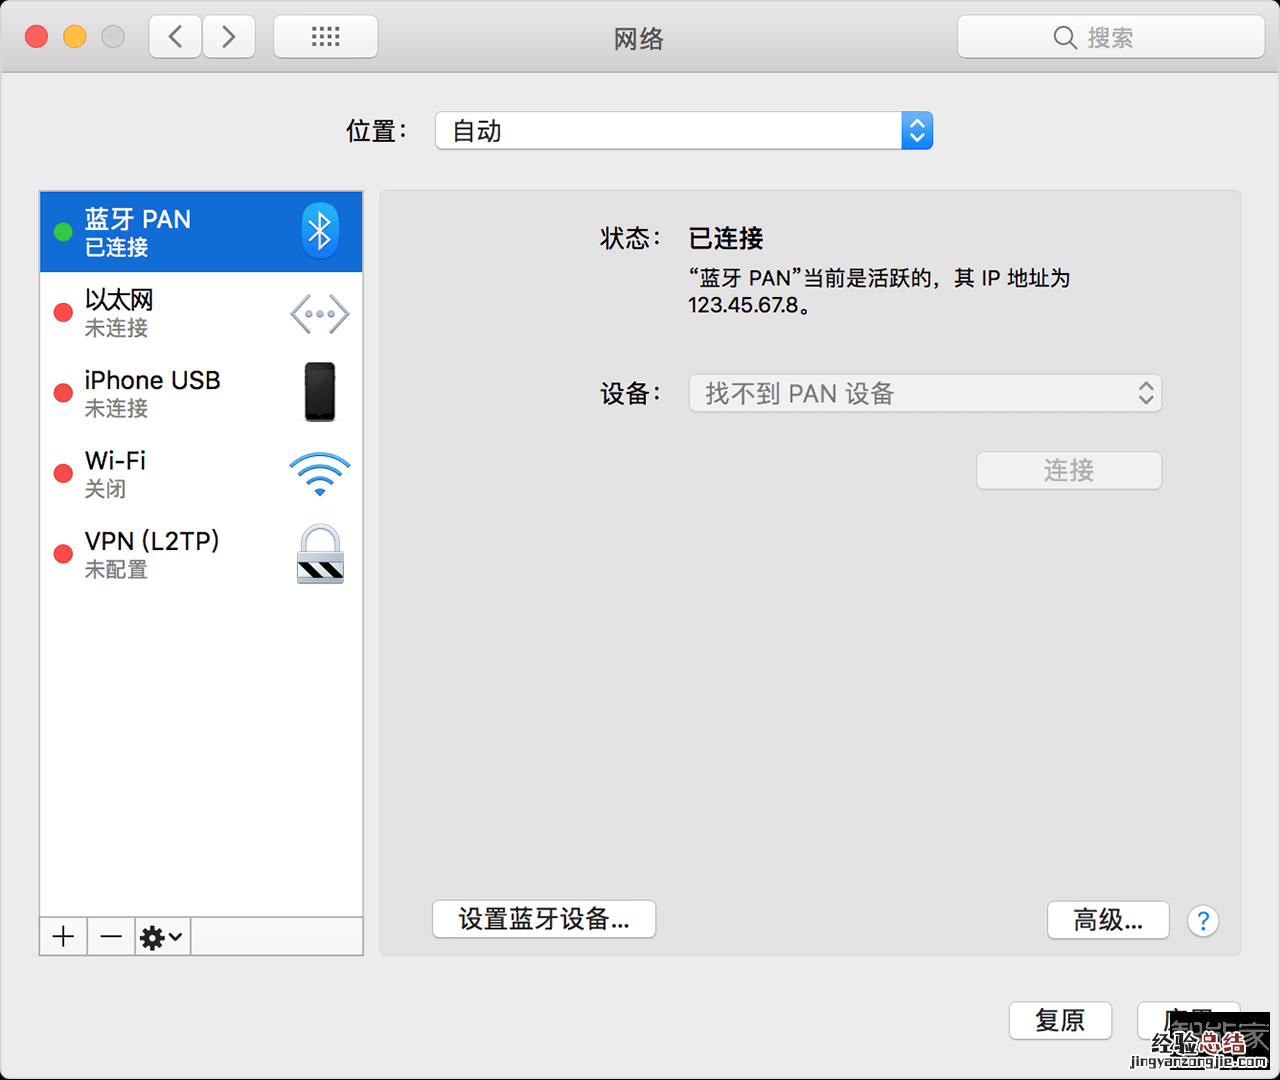Click the 复原 revert button
The image size is (1280, 1080).
[1060, 1020]
